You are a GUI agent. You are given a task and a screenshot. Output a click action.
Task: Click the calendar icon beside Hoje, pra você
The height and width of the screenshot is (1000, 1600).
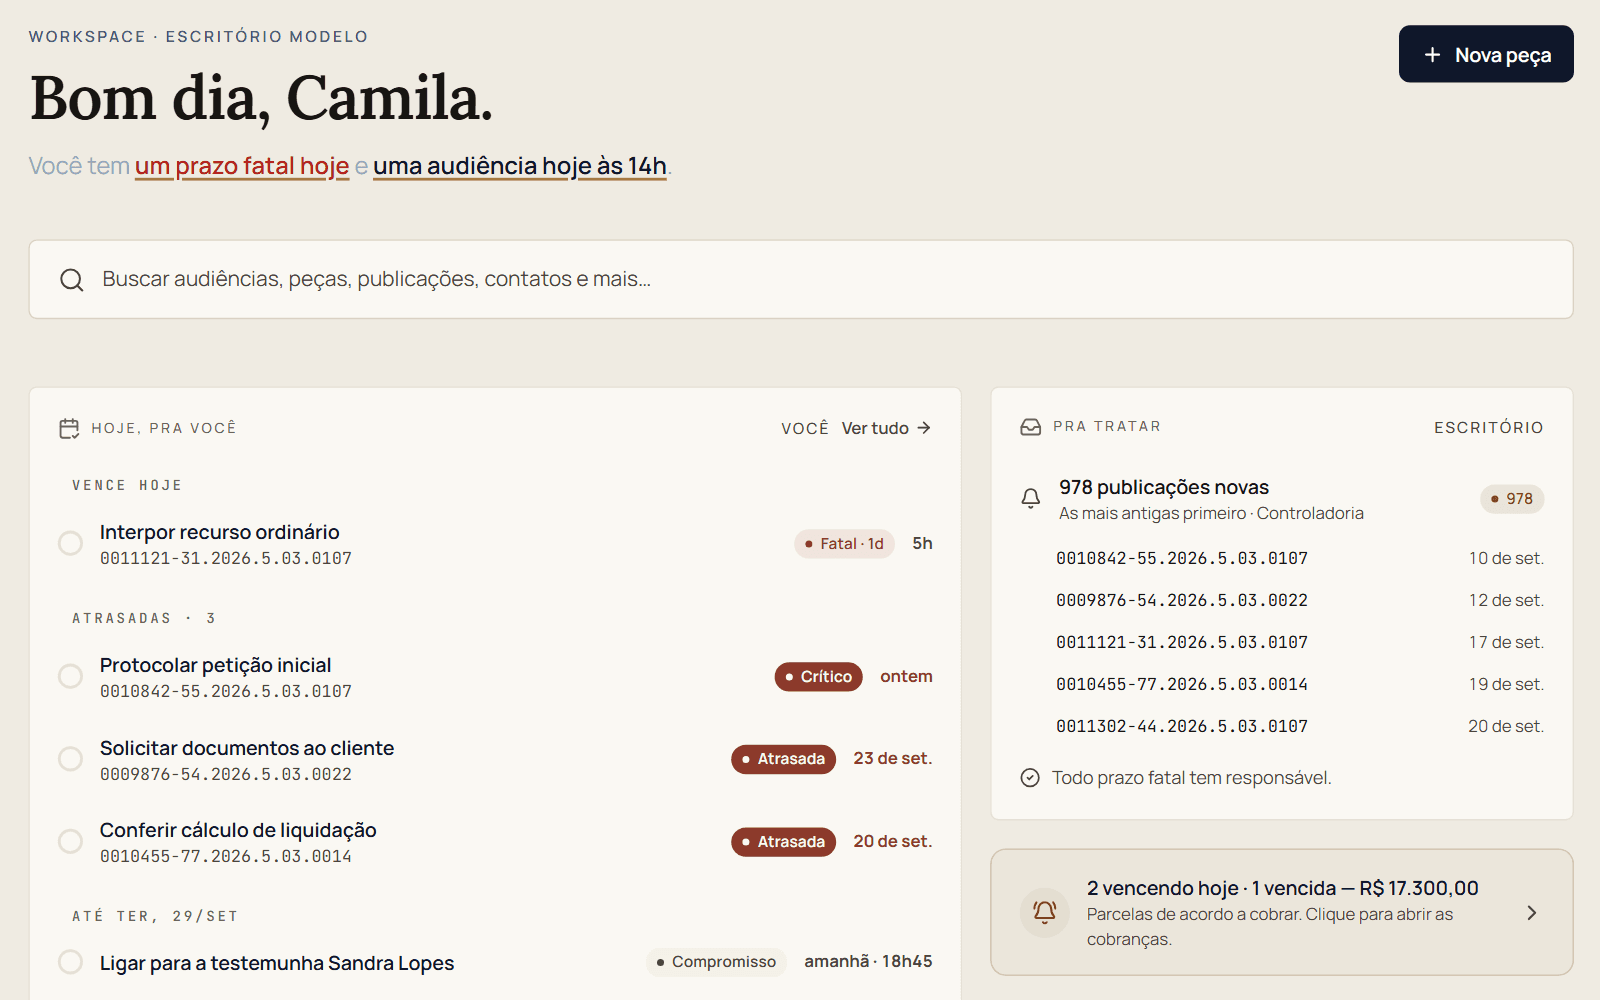pos(69,429)
